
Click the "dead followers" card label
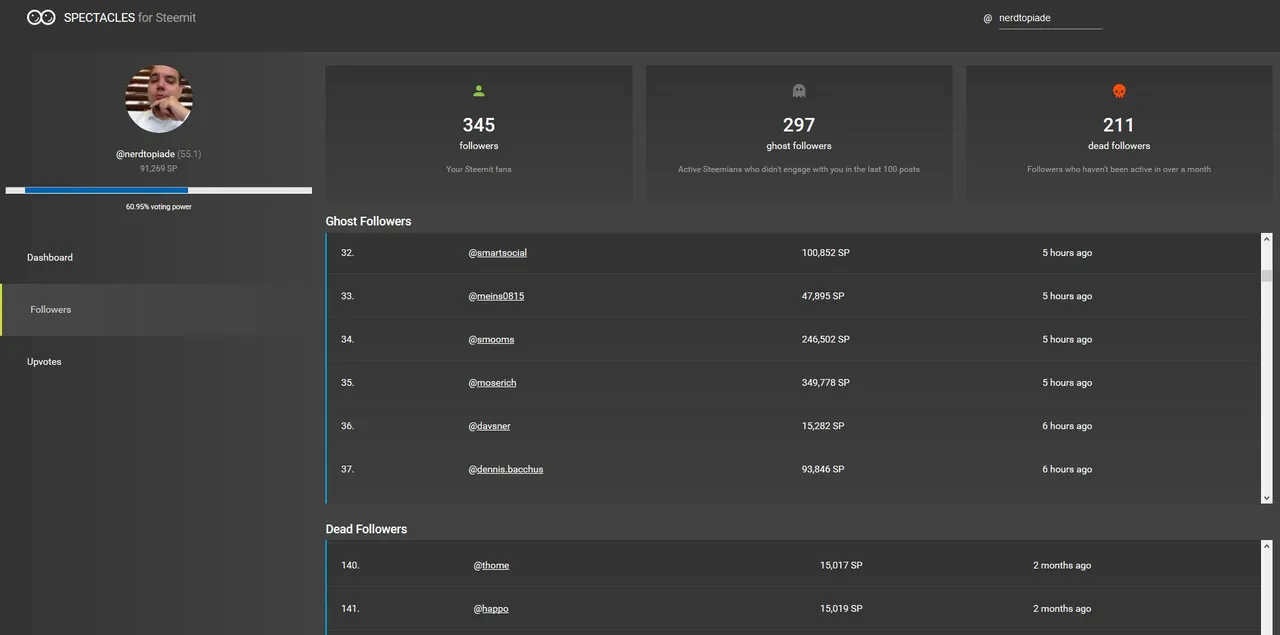(x=1119, y=146)
